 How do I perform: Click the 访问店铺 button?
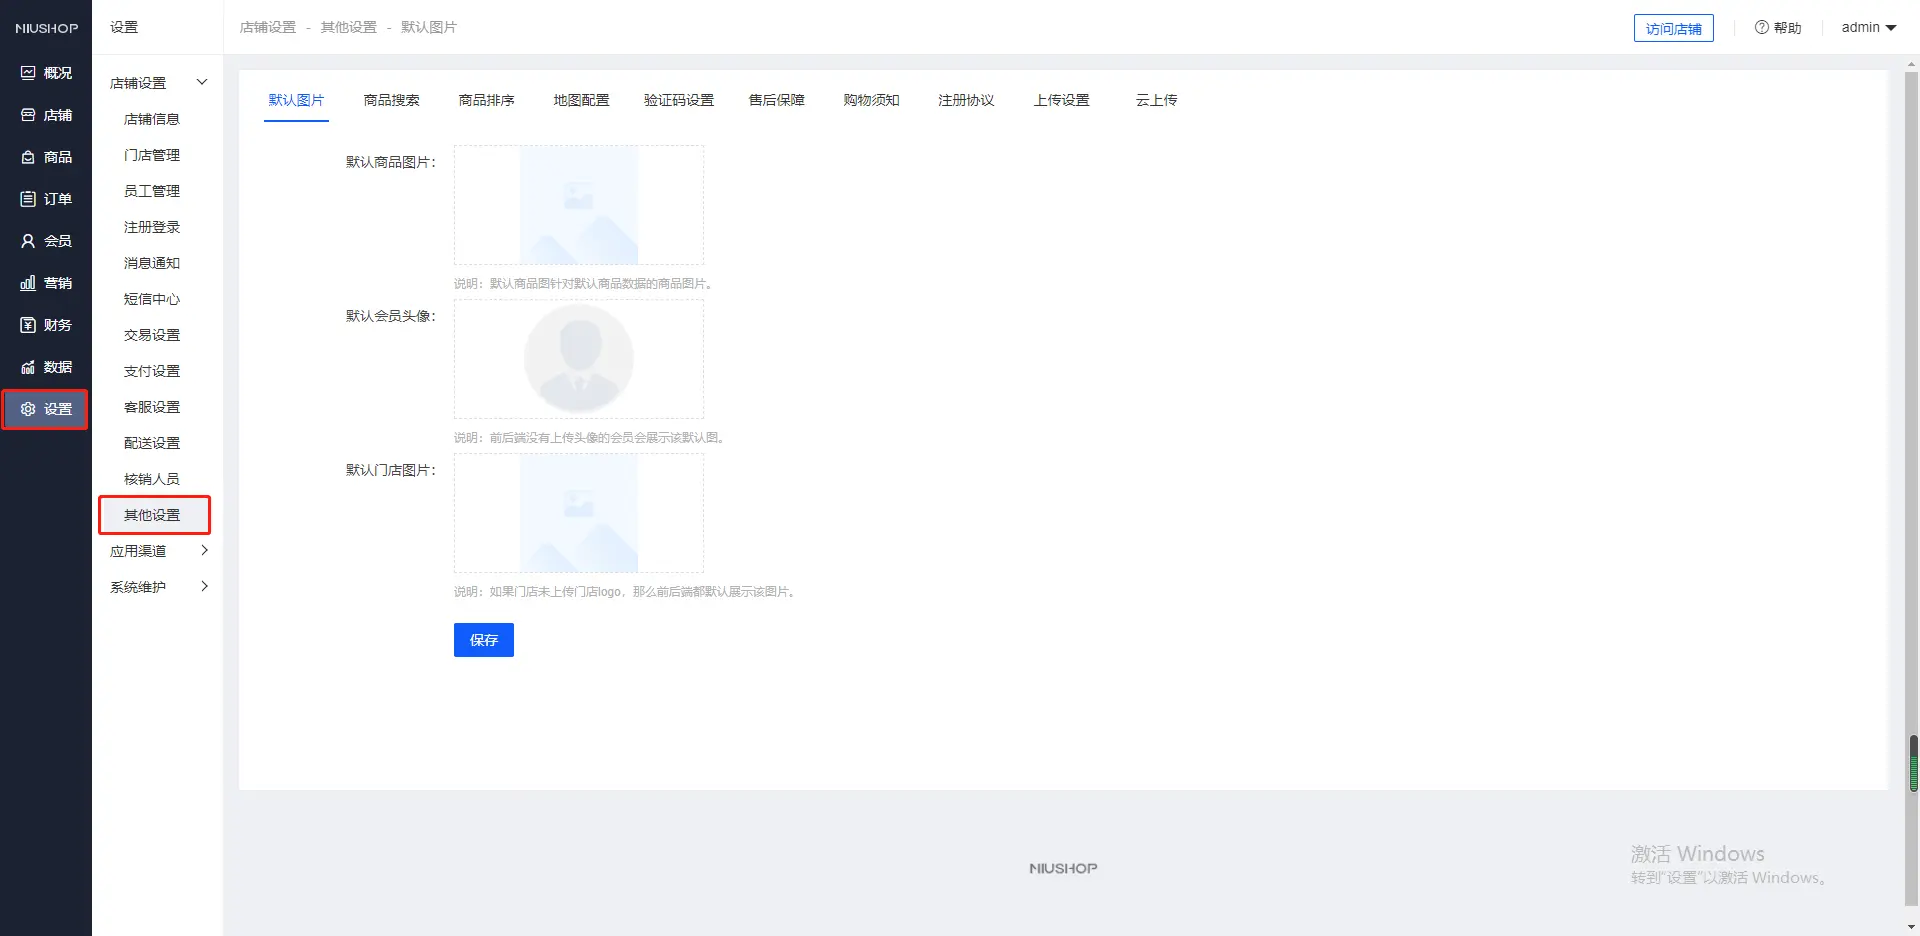pos(1673,28)
